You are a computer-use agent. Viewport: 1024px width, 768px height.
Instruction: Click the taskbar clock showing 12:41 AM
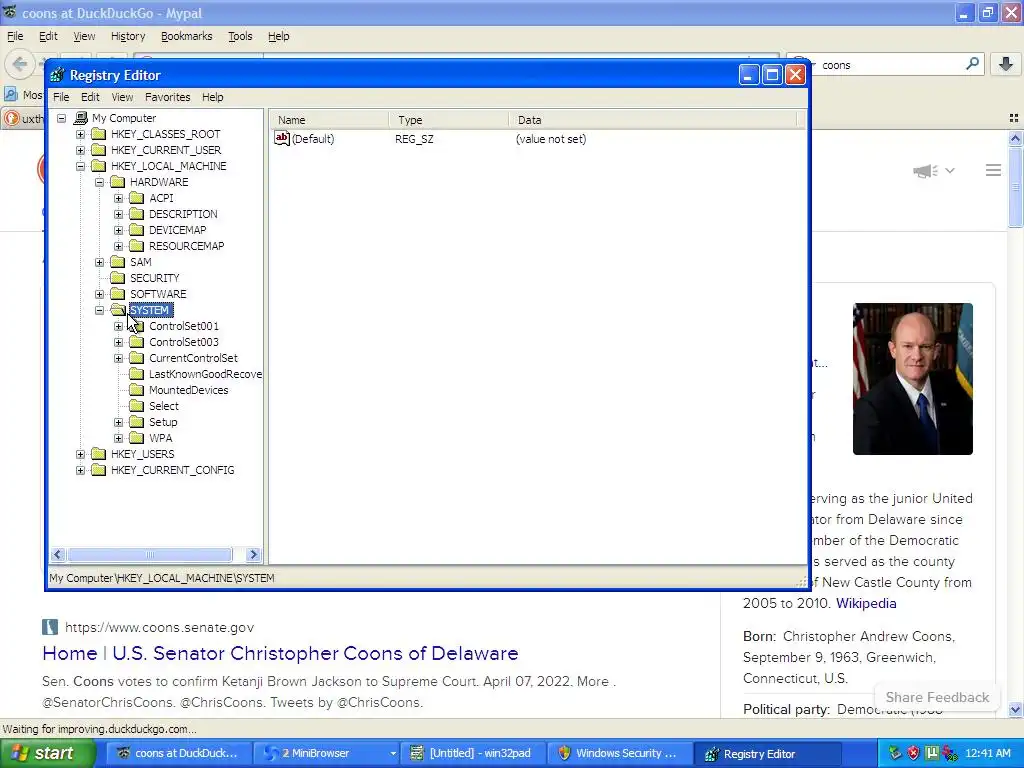(987, 753)
